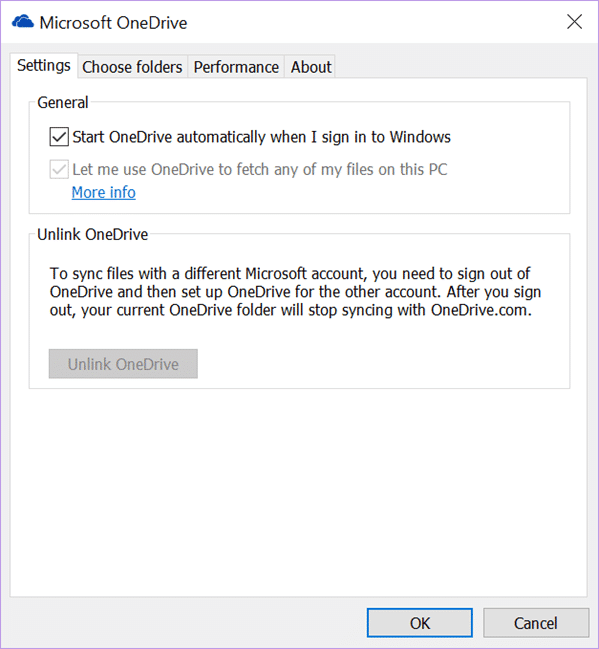Switch to the Choose folders tab
Screen dimensions: 599x649
[x=132, y=67]
